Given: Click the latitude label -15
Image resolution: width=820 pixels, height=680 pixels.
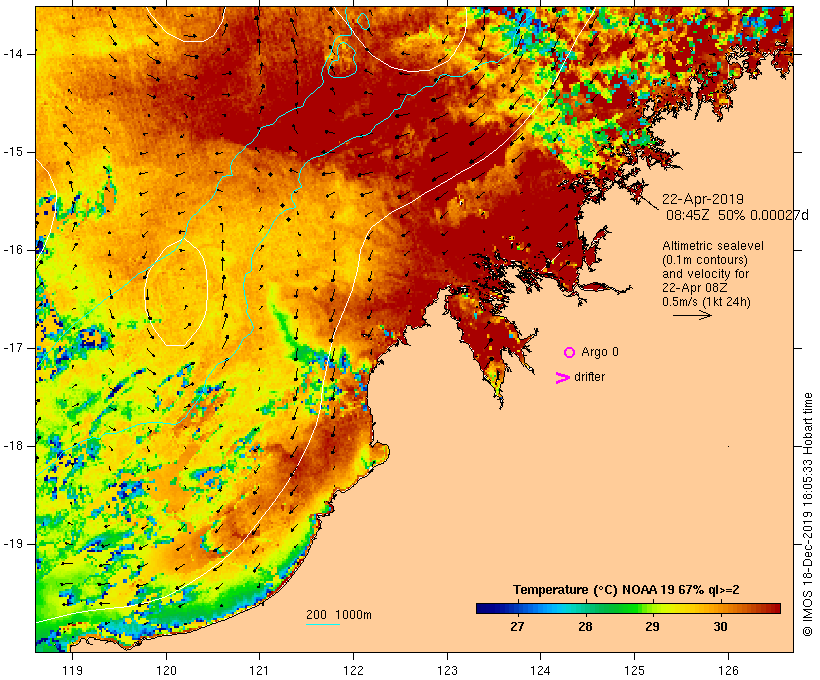Looking at the screenshot, I should pyautogui.click(x=13, y=152).
